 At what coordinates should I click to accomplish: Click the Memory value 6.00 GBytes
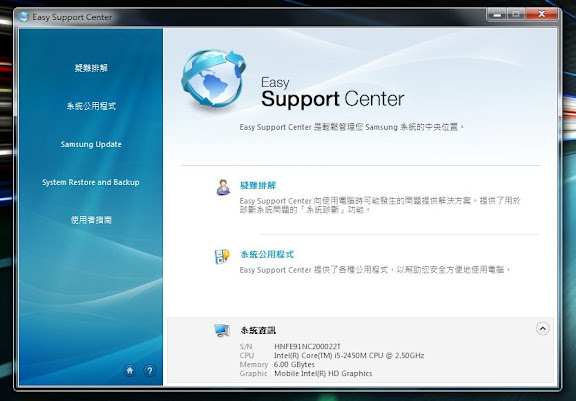pos(294,364)
